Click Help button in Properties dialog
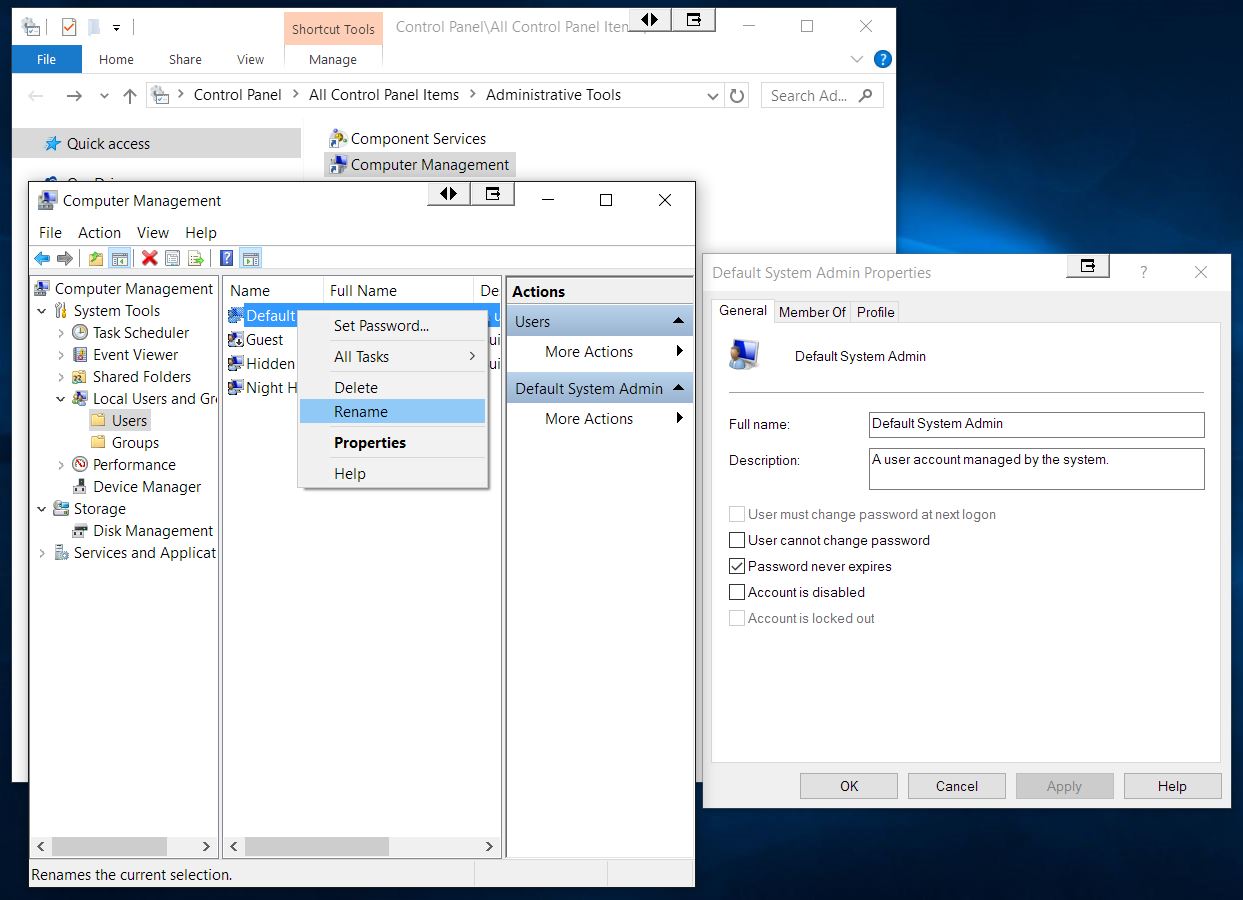1243x900 pixels. 1172,786
